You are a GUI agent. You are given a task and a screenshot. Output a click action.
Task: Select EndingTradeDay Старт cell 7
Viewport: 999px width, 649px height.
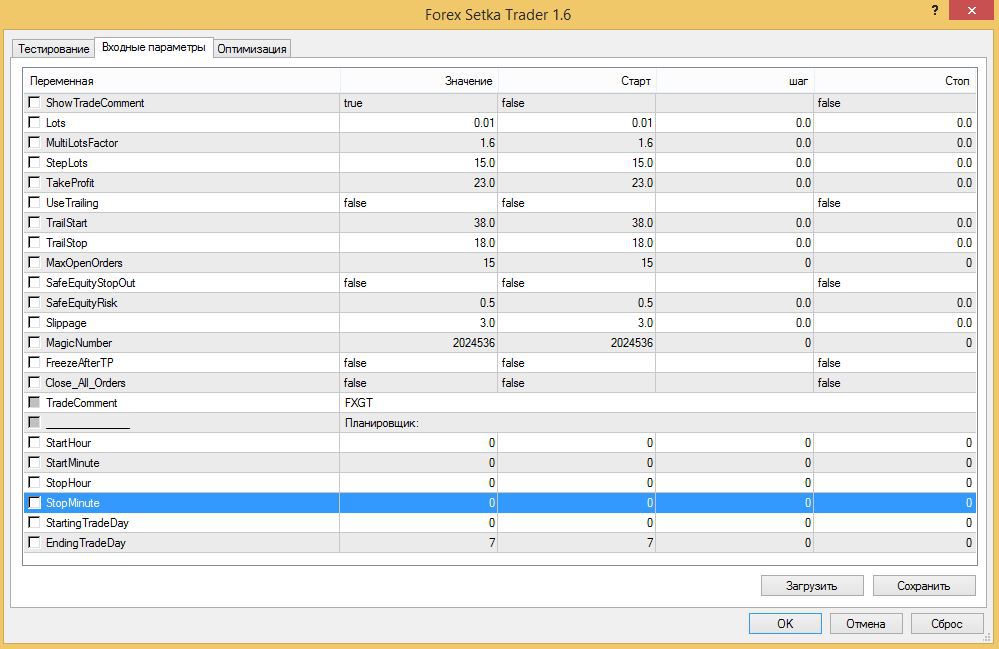tap(577, 543)
